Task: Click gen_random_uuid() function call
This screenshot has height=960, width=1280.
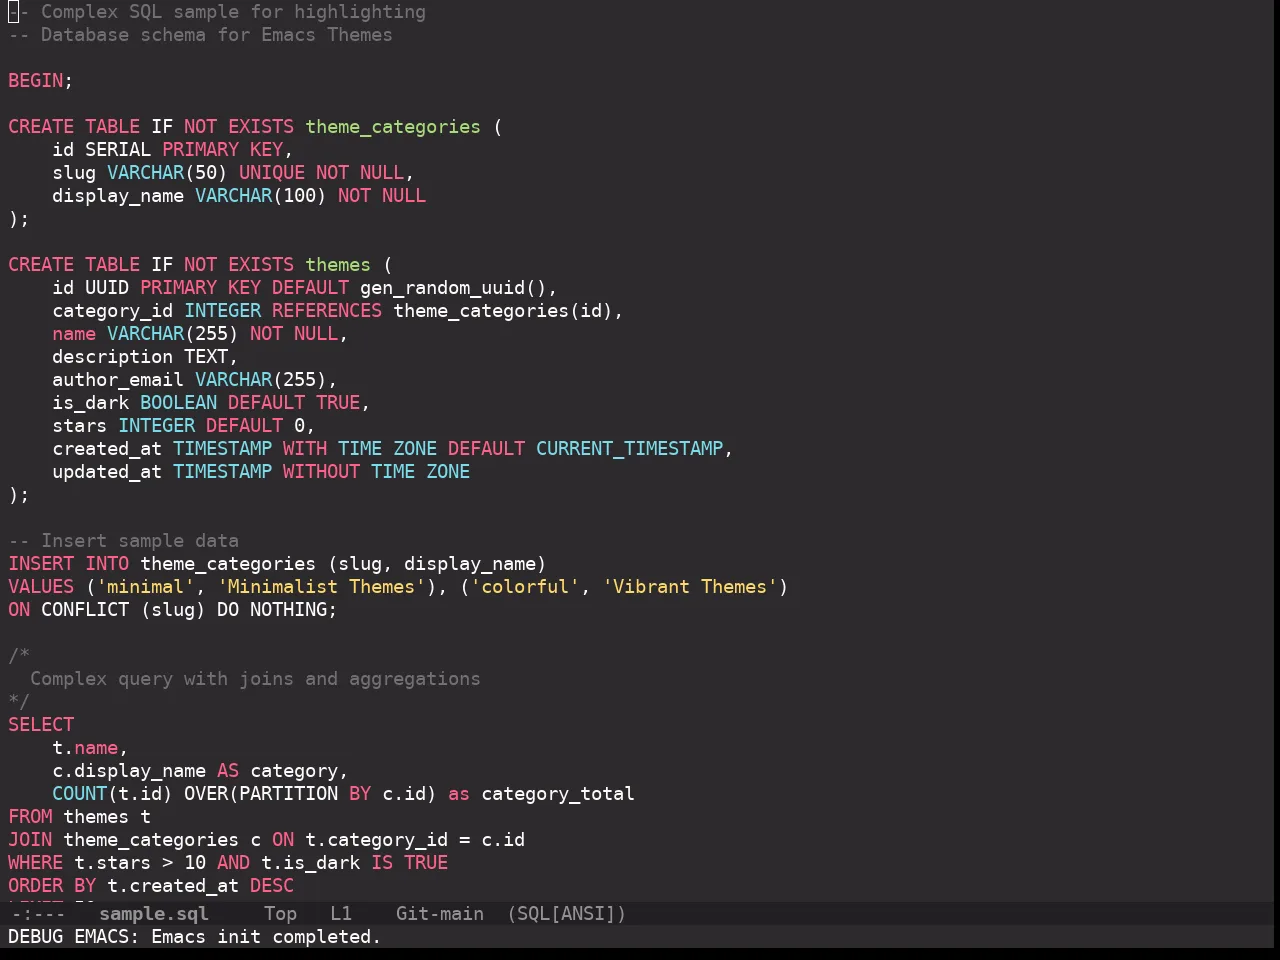Action: (453, 288)
